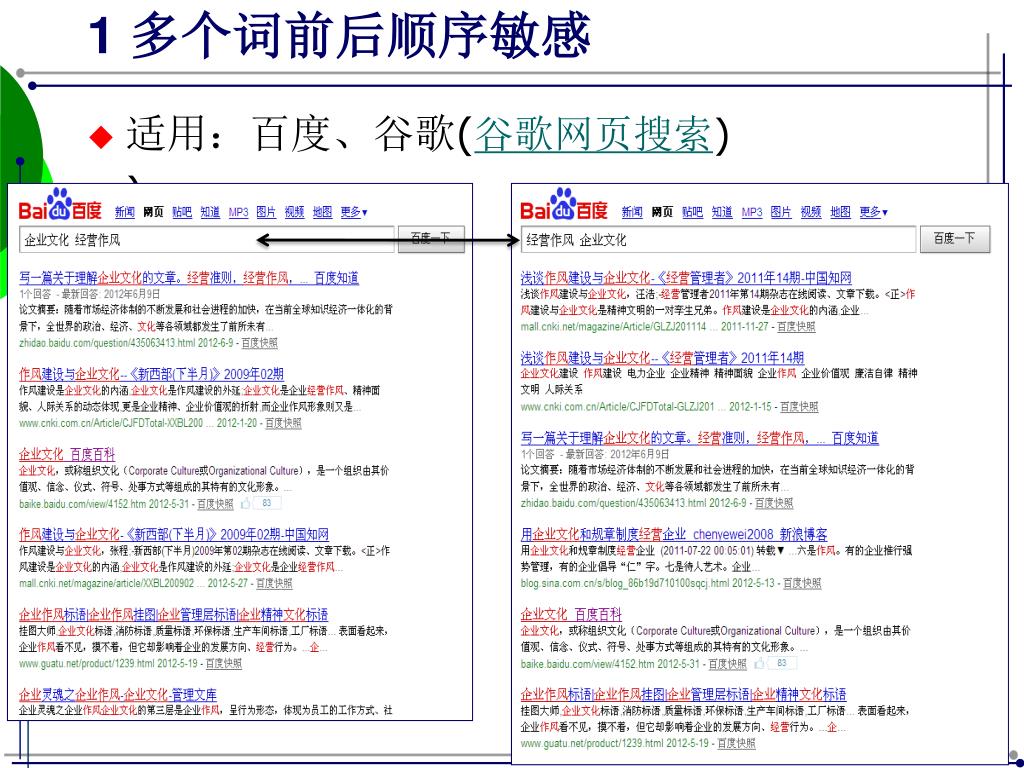The image size is (1024, 768).
Task: Select 网页 tab in the right Baidu page
Action: (662, 212)
